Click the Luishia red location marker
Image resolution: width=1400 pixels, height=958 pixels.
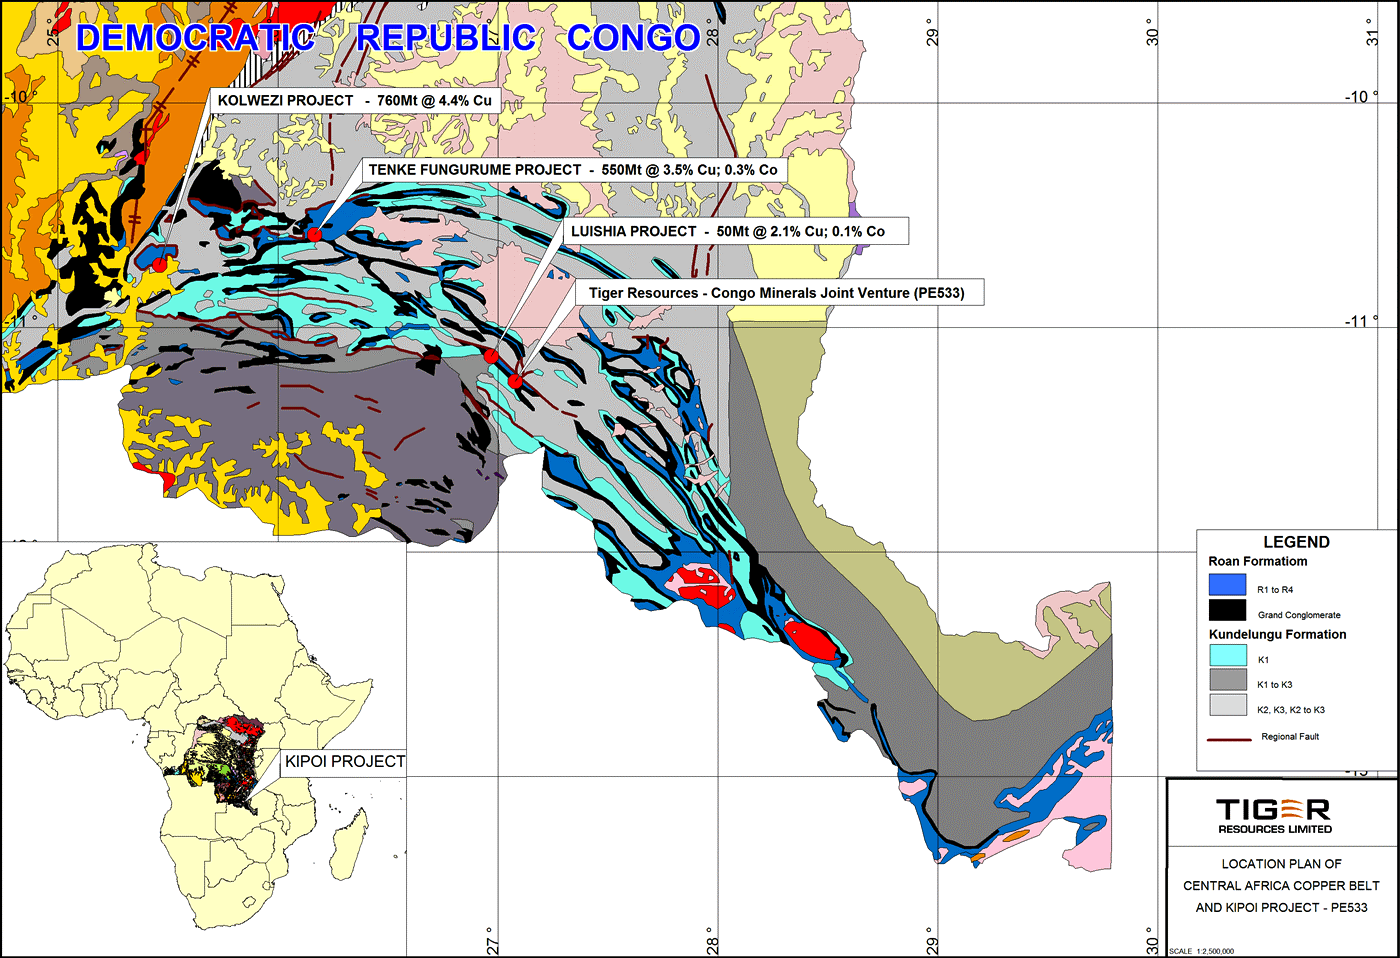(x=491, y=355)
